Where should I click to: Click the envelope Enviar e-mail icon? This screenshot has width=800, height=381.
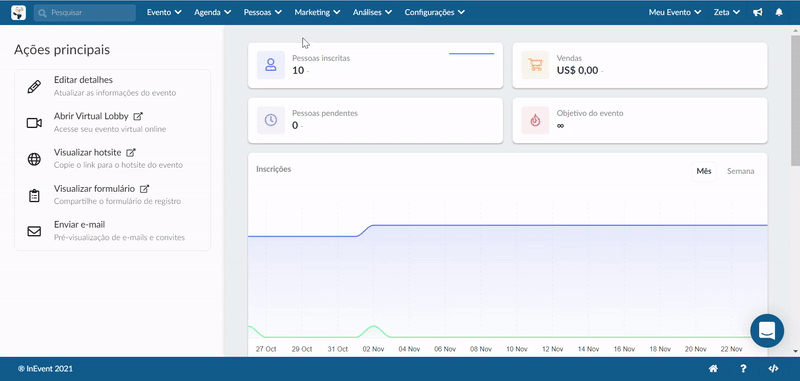pos(34,232)
